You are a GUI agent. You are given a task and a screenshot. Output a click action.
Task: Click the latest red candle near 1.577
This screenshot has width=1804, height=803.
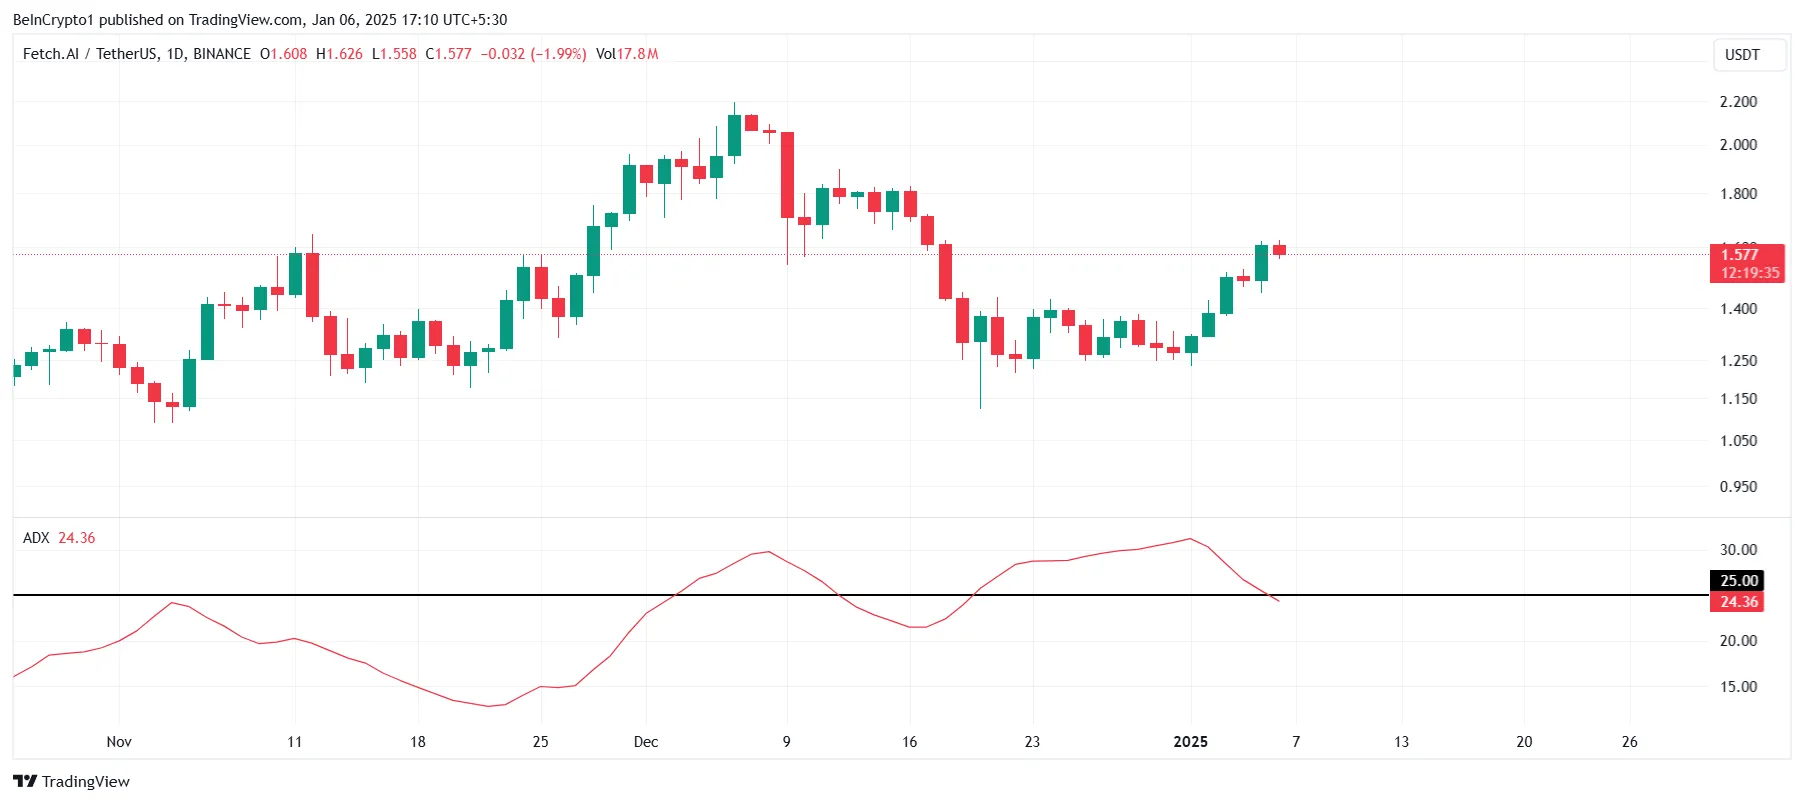coord(1279,250)
